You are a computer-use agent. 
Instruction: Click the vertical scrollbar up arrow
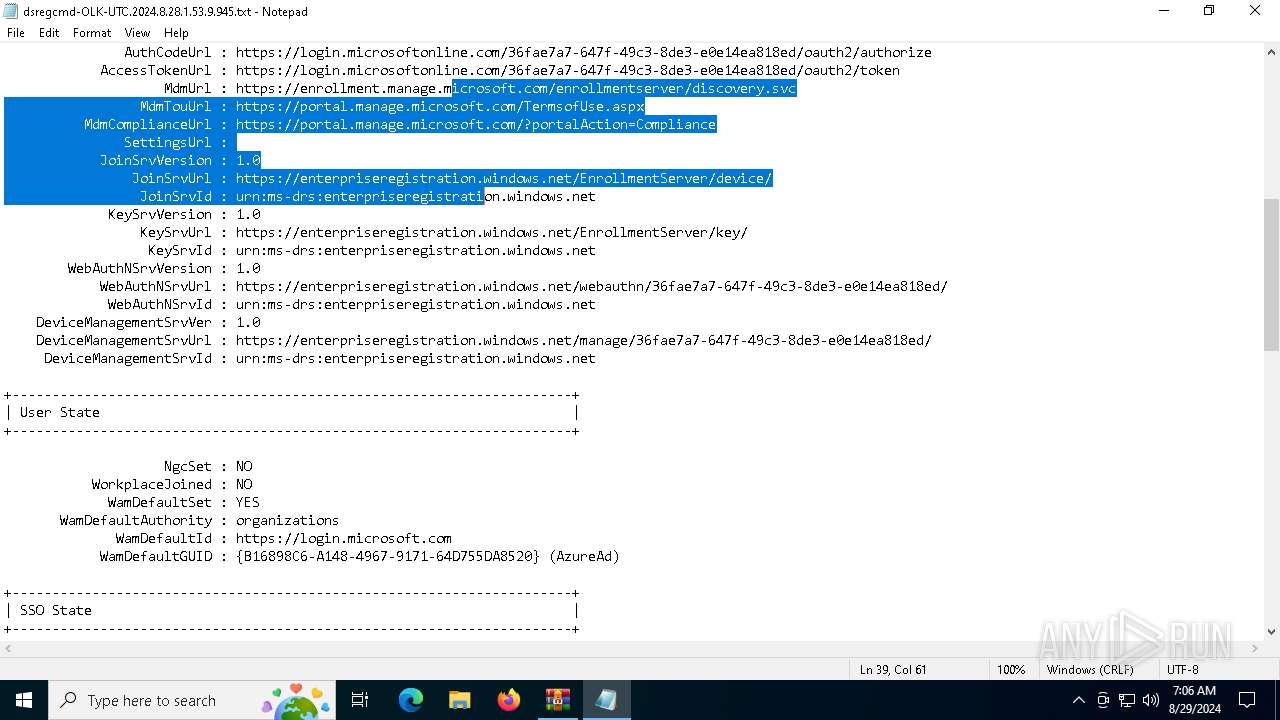1271,51
